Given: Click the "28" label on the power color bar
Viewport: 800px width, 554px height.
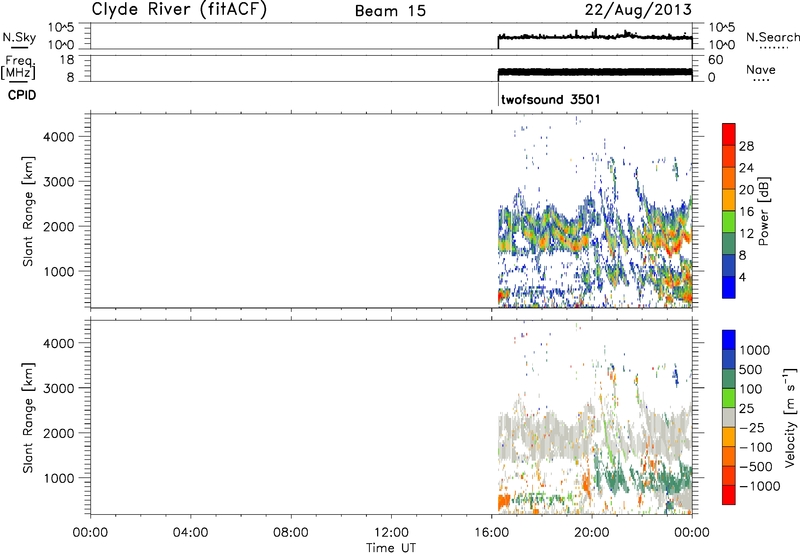Looking at the screenshot, I should tap(746, 146).
